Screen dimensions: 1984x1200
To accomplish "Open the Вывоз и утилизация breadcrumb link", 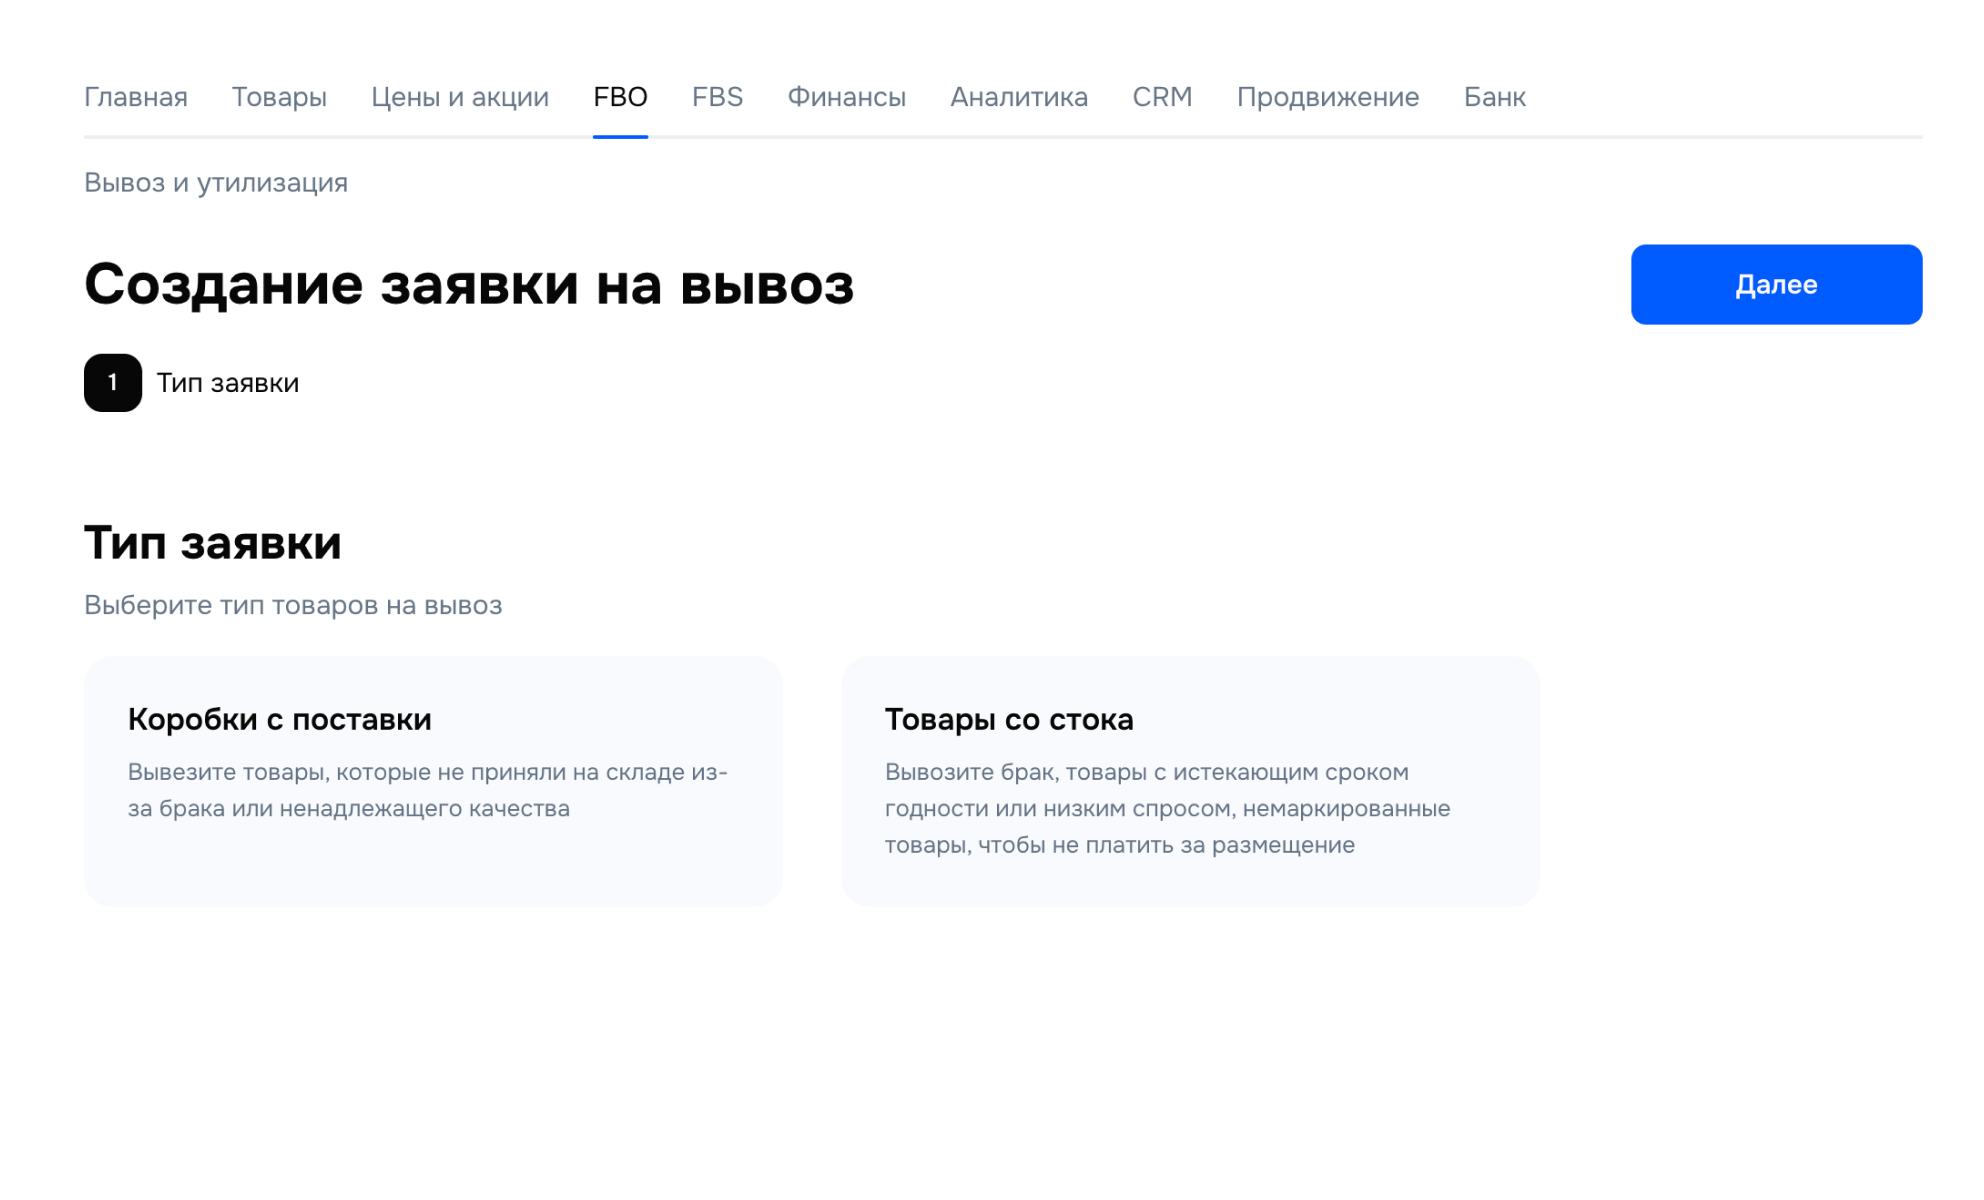I will point(215,182).
